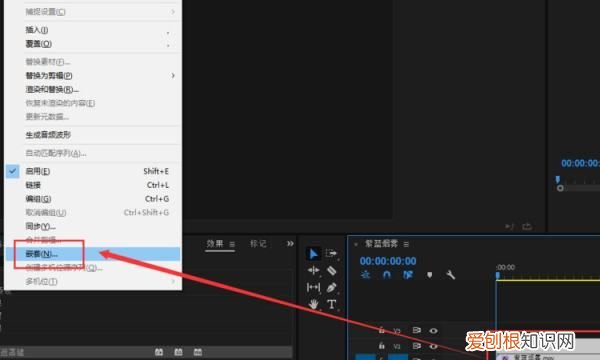Screen dimensions: 600x360
Task: Choose 自动匹配序列(A)... menu item
Action: [92, 153]
